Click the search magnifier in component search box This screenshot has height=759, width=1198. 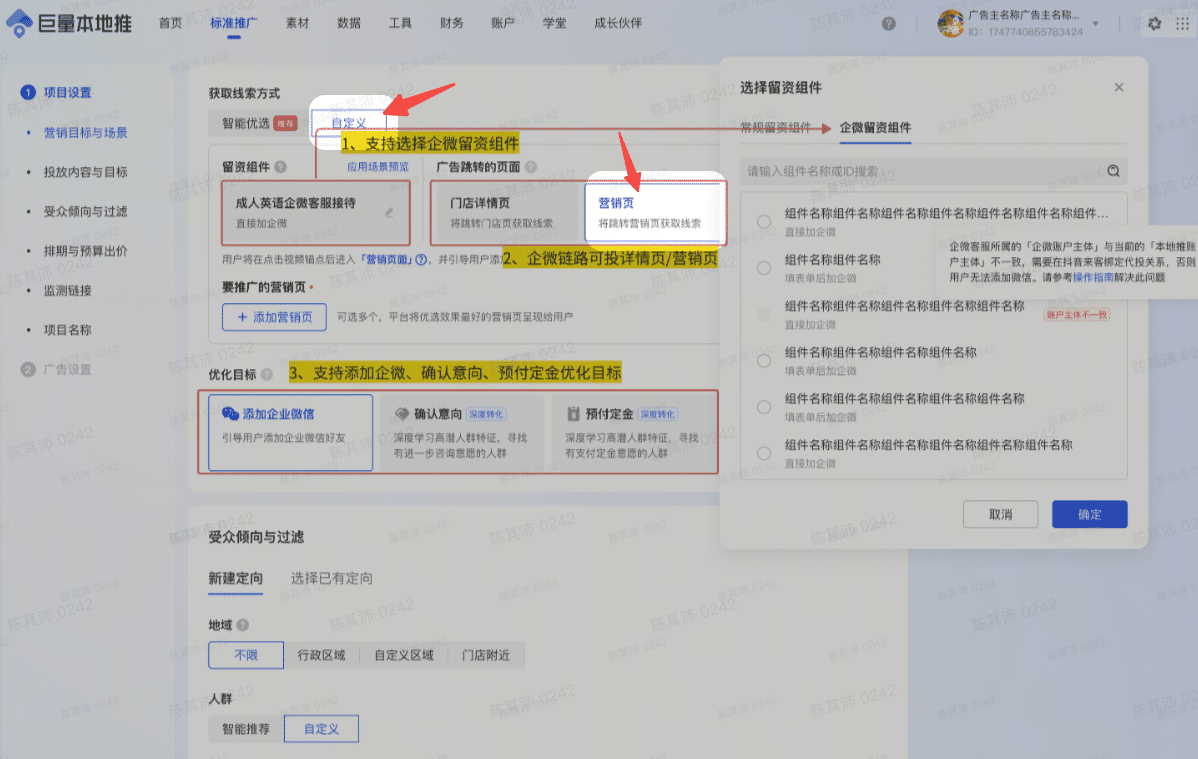(1113, 171)
